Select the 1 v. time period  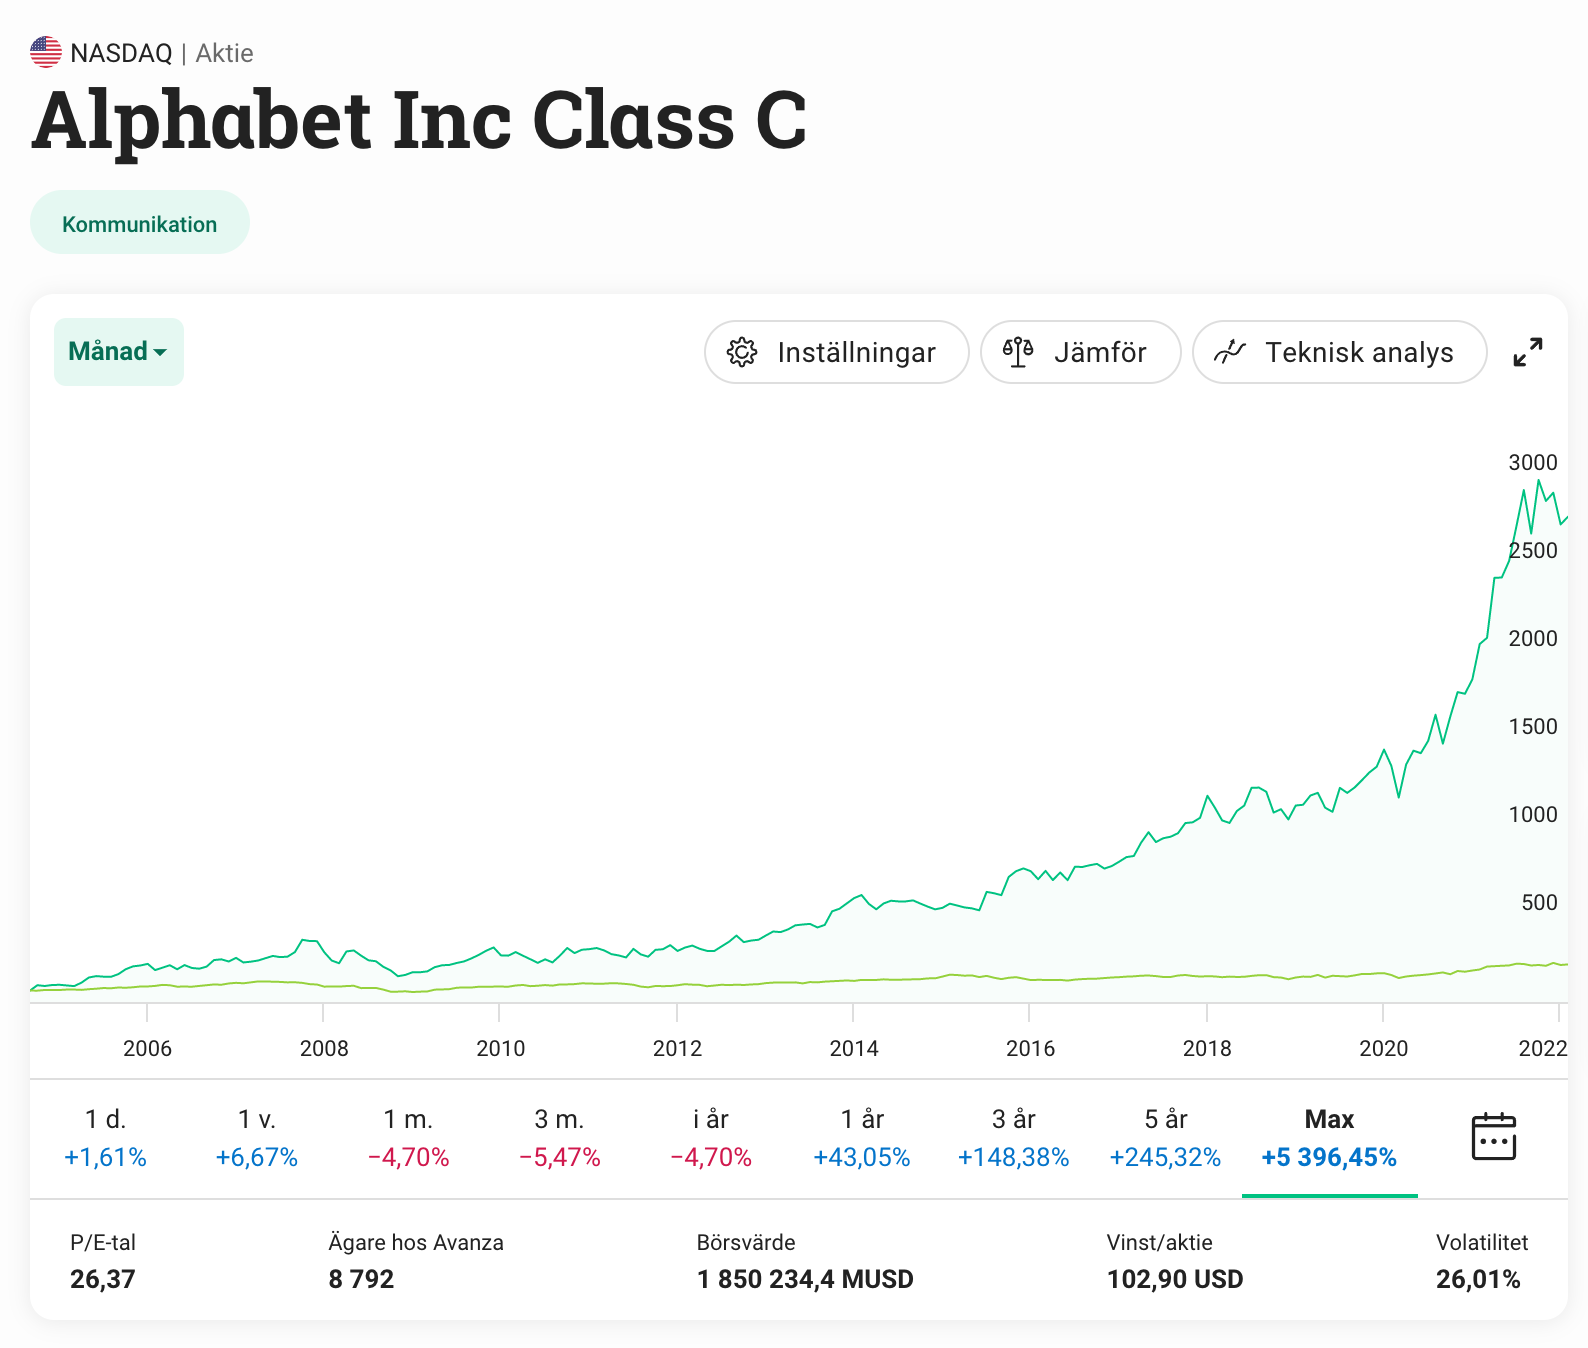click(x=257, y=1138)
